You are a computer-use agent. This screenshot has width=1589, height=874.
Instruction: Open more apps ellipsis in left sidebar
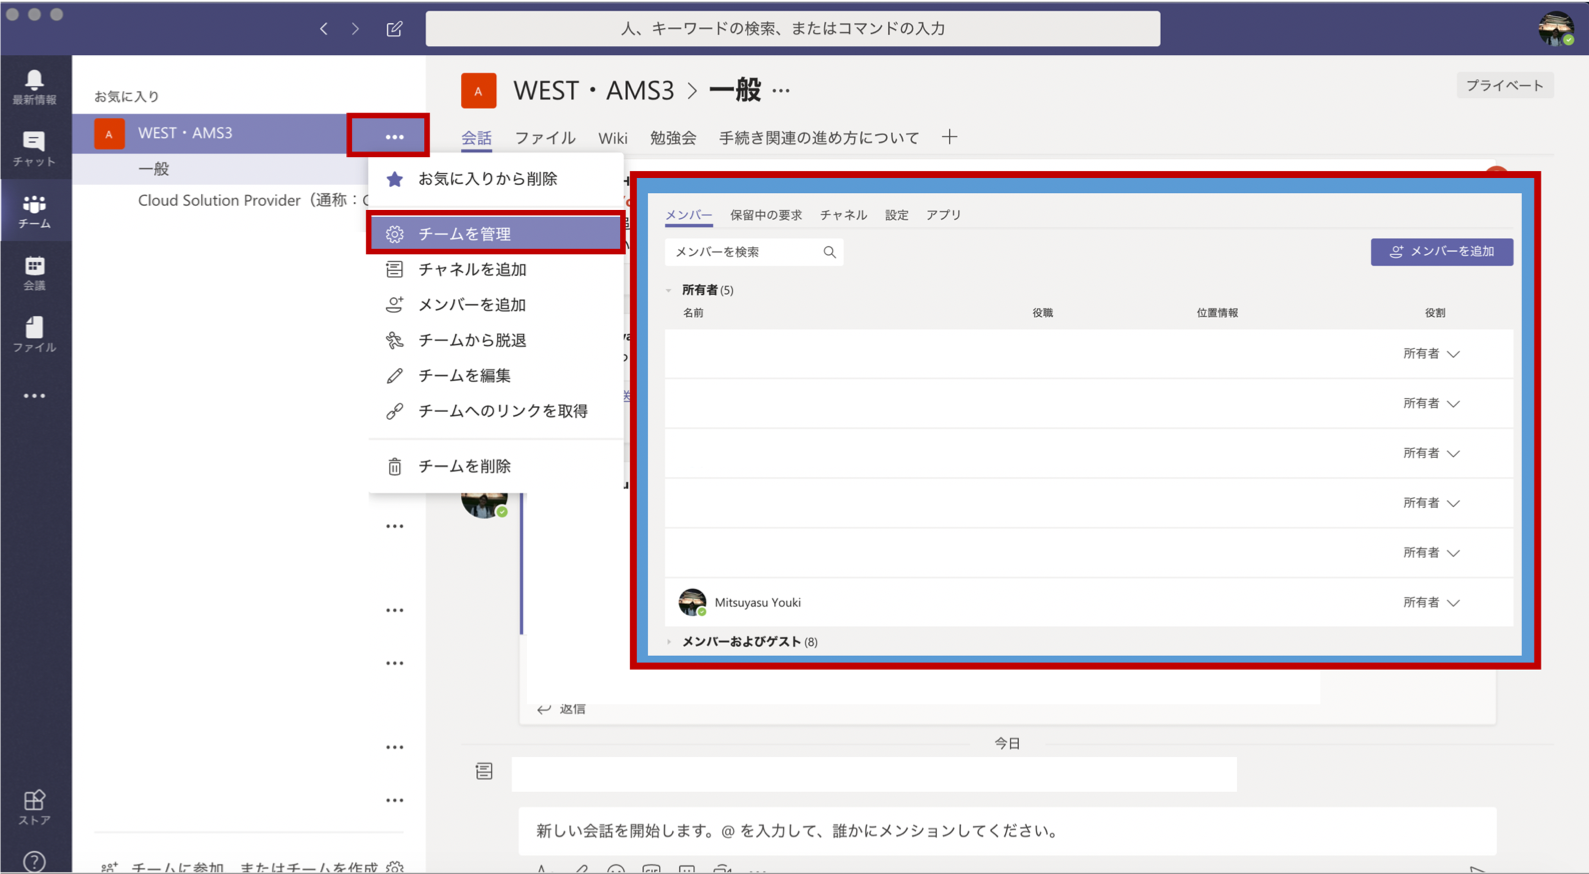[34, 396]
